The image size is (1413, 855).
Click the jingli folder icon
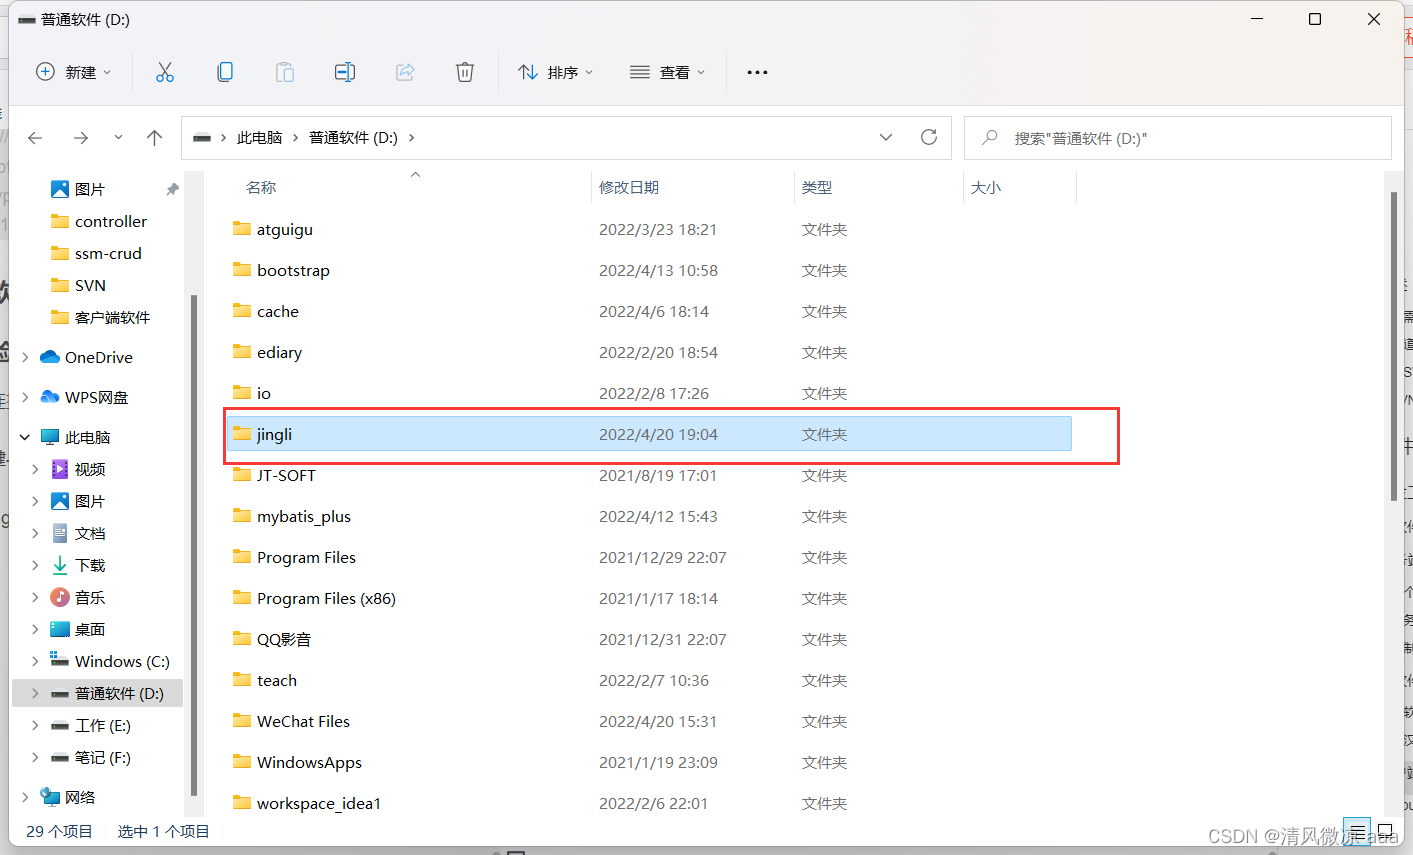pyautogui.click(x=242, y=434)
